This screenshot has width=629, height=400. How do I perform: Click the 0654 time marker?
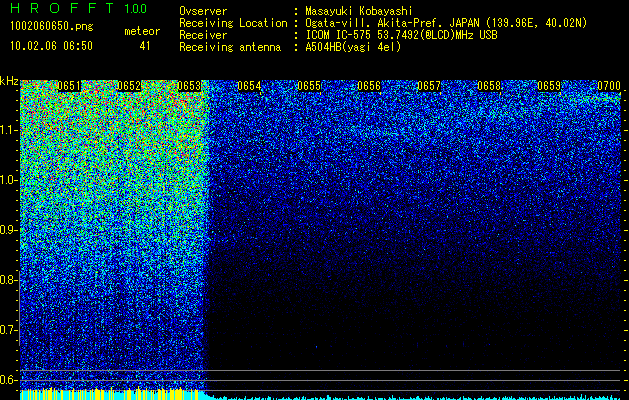(x=249, y=86)
